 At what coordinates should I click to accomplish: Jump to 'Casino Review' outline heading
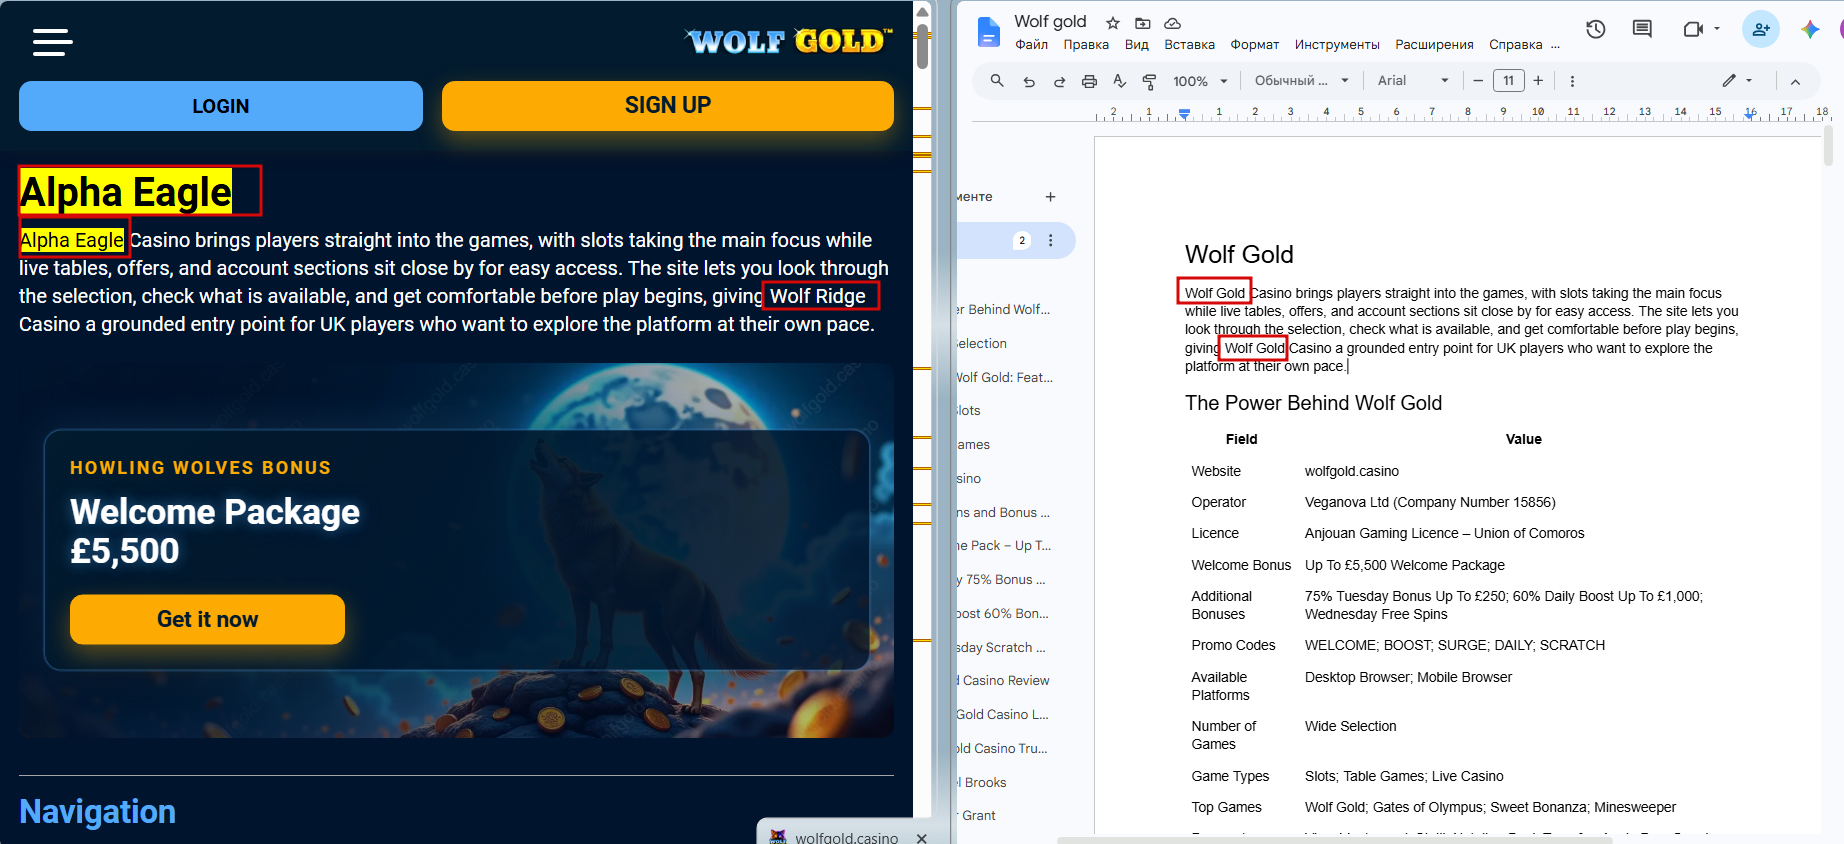[x=1004, y=681]
